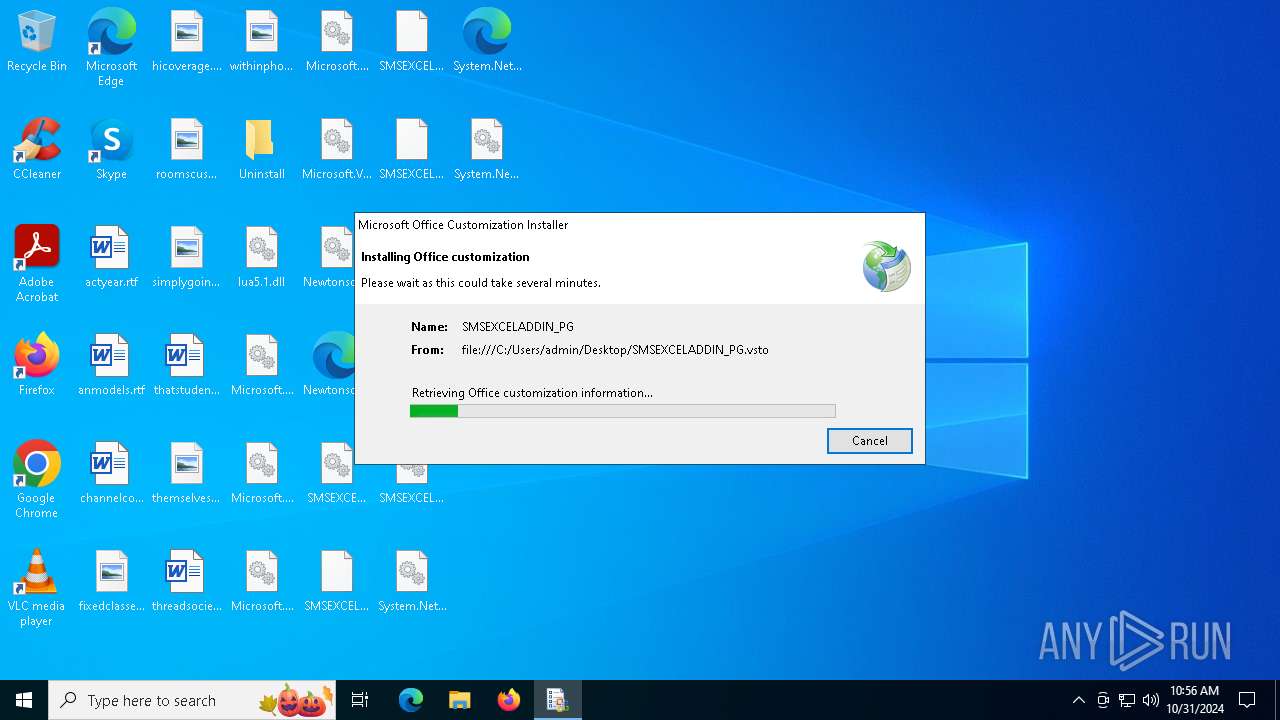Select the lua5.1.dll file icon
Screen dimensions: 1280x720
click(x=261, y=258)
